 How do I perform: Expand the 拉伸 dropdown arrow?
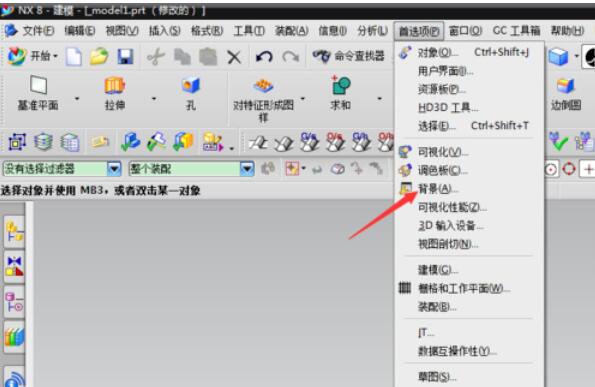click(154, 99)
